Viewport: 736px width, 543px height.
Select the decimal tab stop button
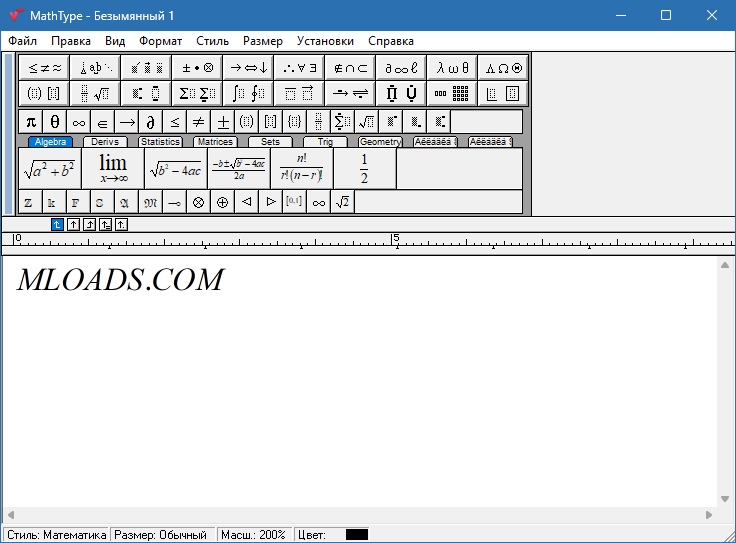[x=121, y=225]
